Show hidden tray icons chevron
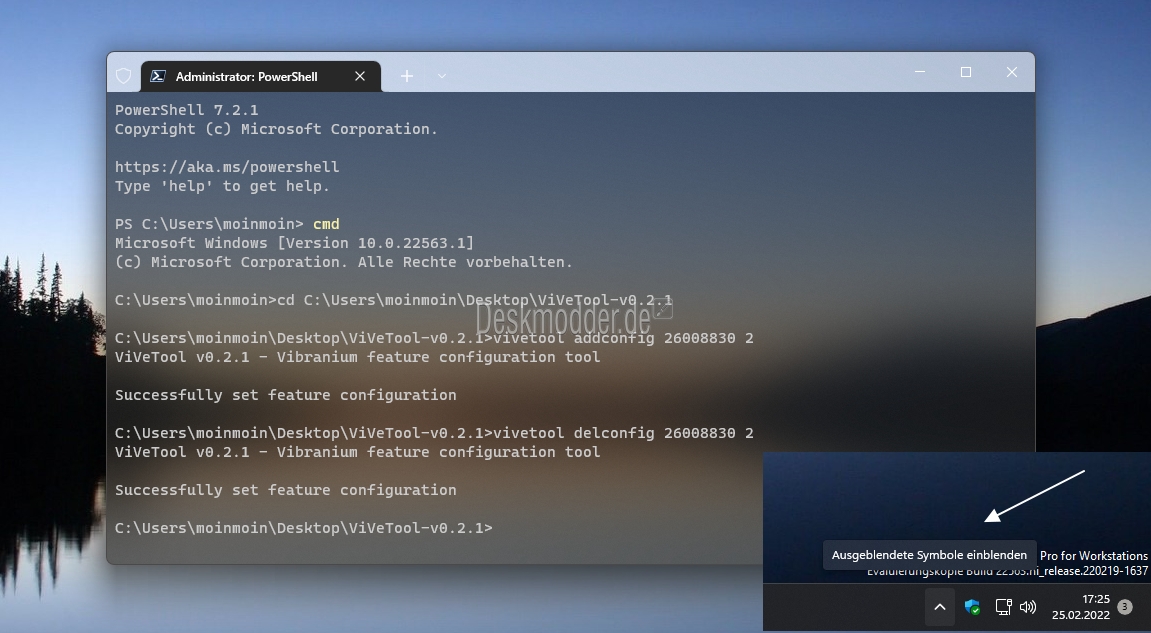This screenshot has width=1151, height=633. pos(940,607)
